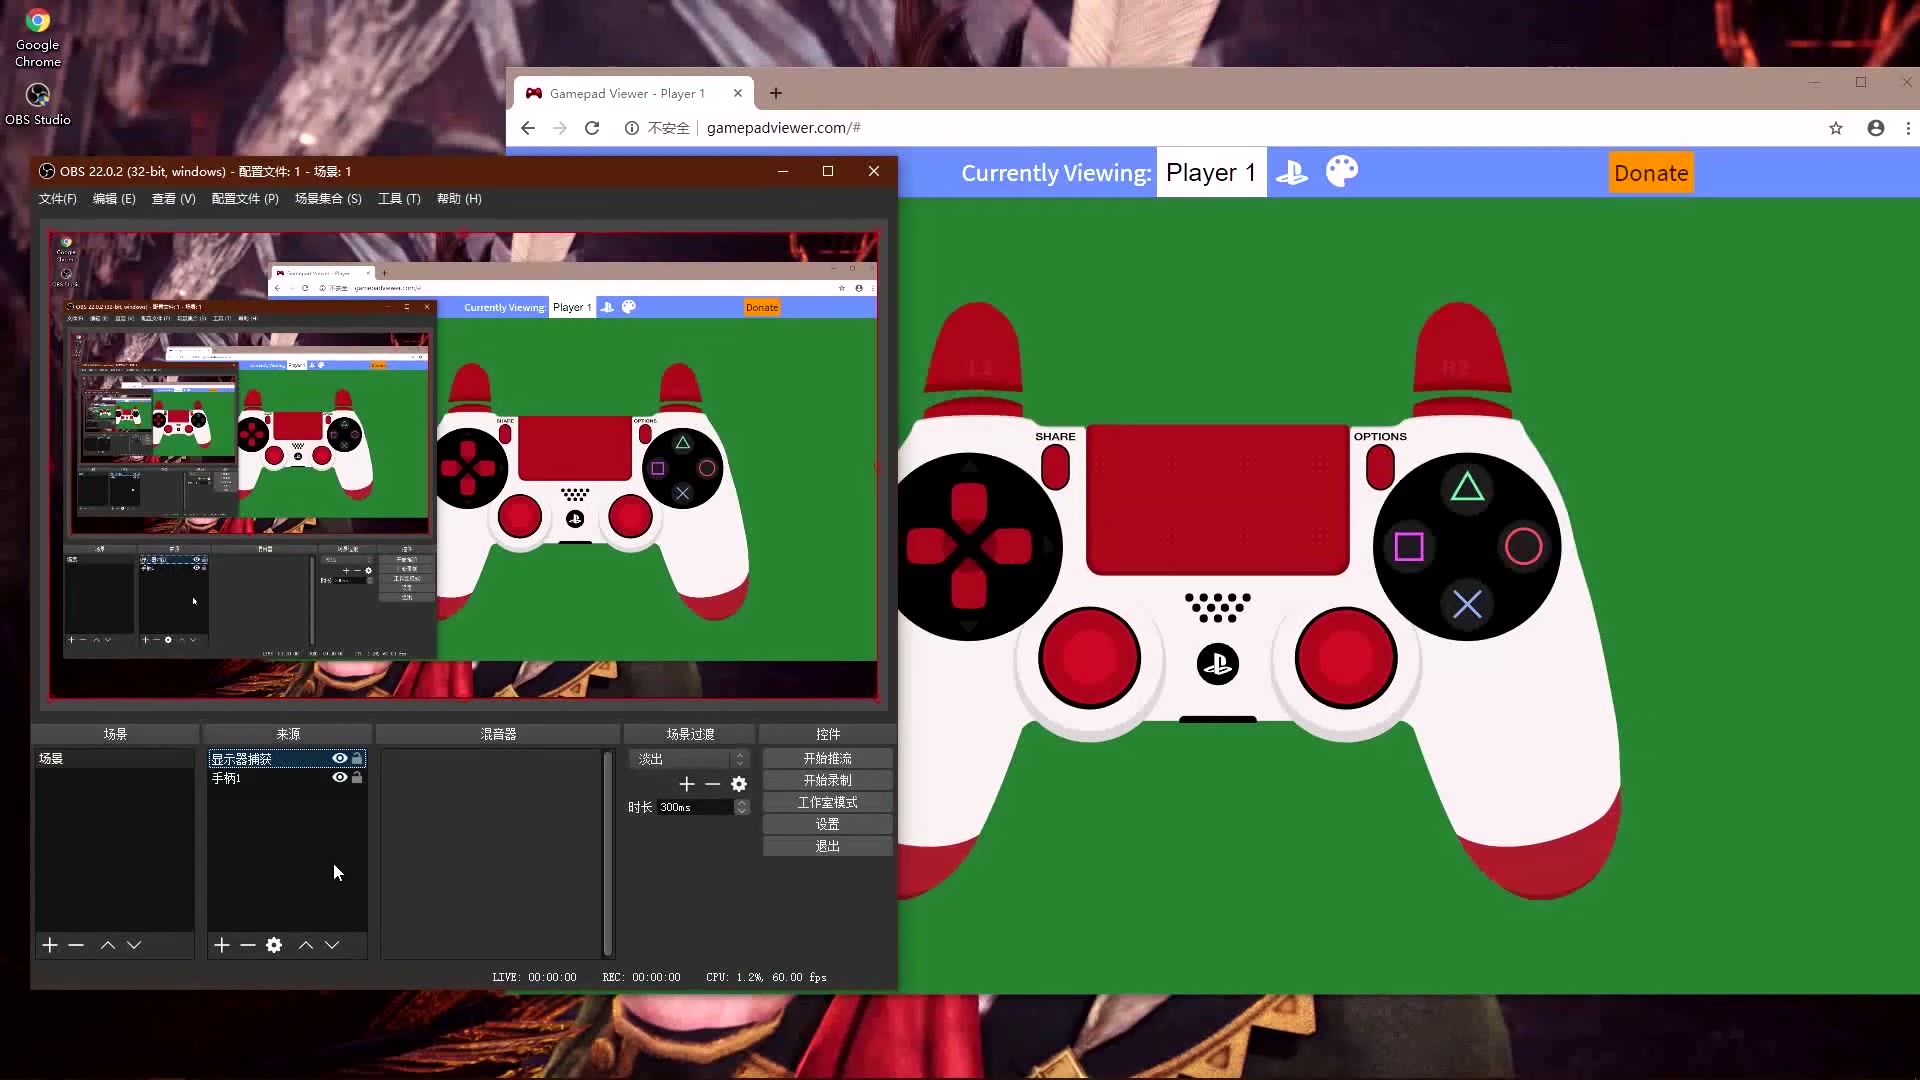Screen dimensions: 1920x1080
Task: Select Player 1 tab in Gamepad Viewer
Action: click(x=1209, y=173)
